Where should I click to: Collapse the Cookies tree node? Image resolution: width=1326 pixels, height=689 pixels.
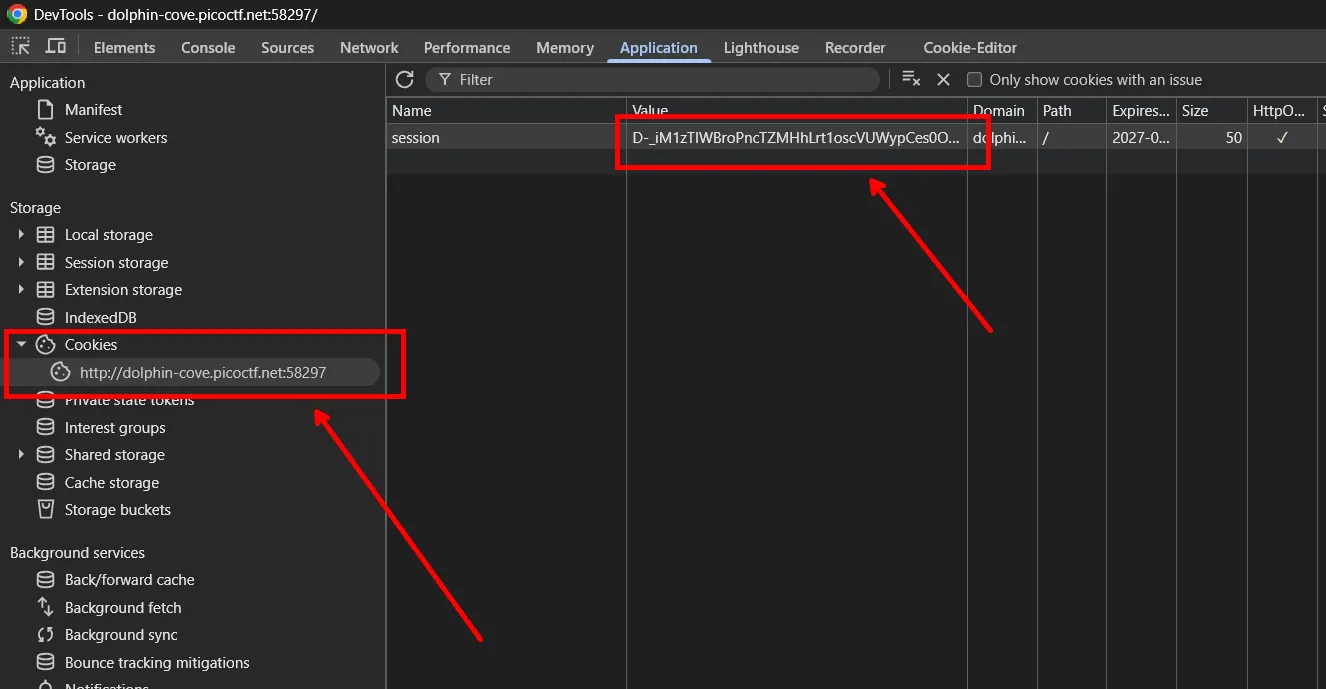pos(21,344)
